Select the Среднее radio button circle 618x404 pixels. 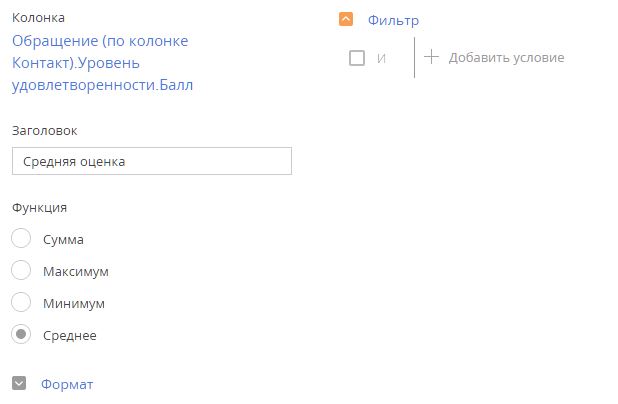point(21,334)
